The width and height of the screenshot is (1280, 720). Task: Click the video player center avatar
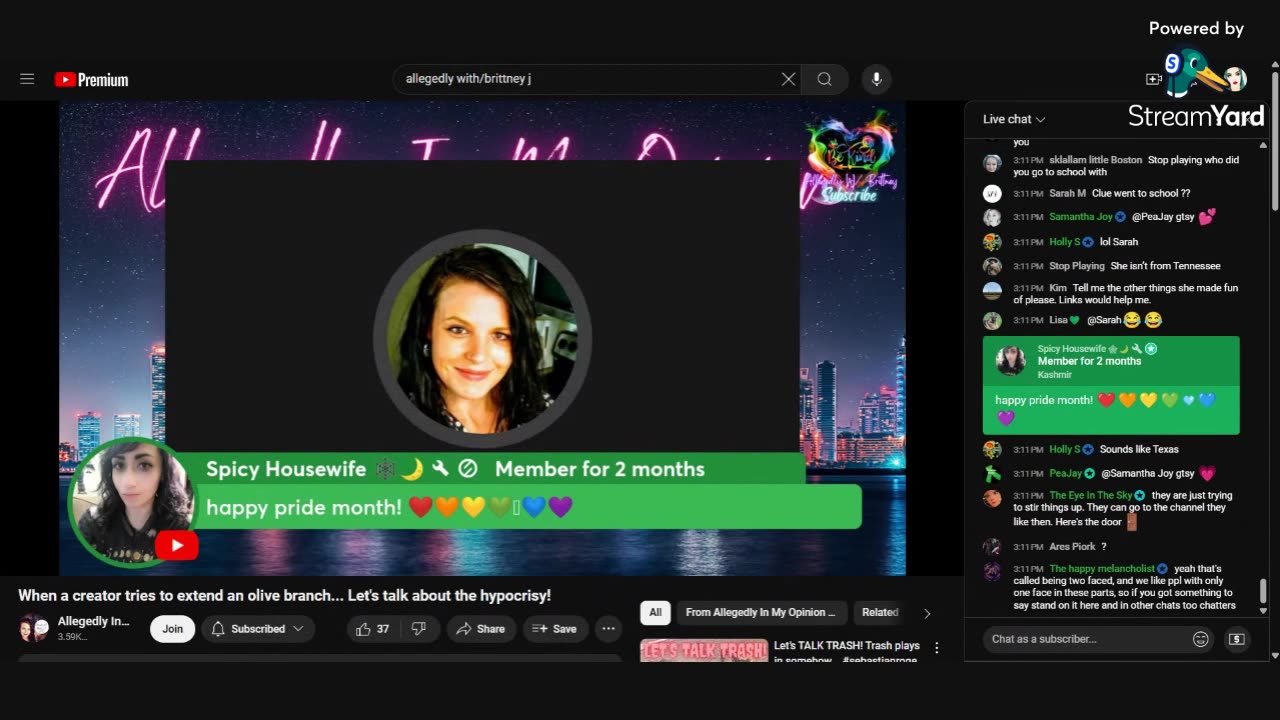(482, 336)
